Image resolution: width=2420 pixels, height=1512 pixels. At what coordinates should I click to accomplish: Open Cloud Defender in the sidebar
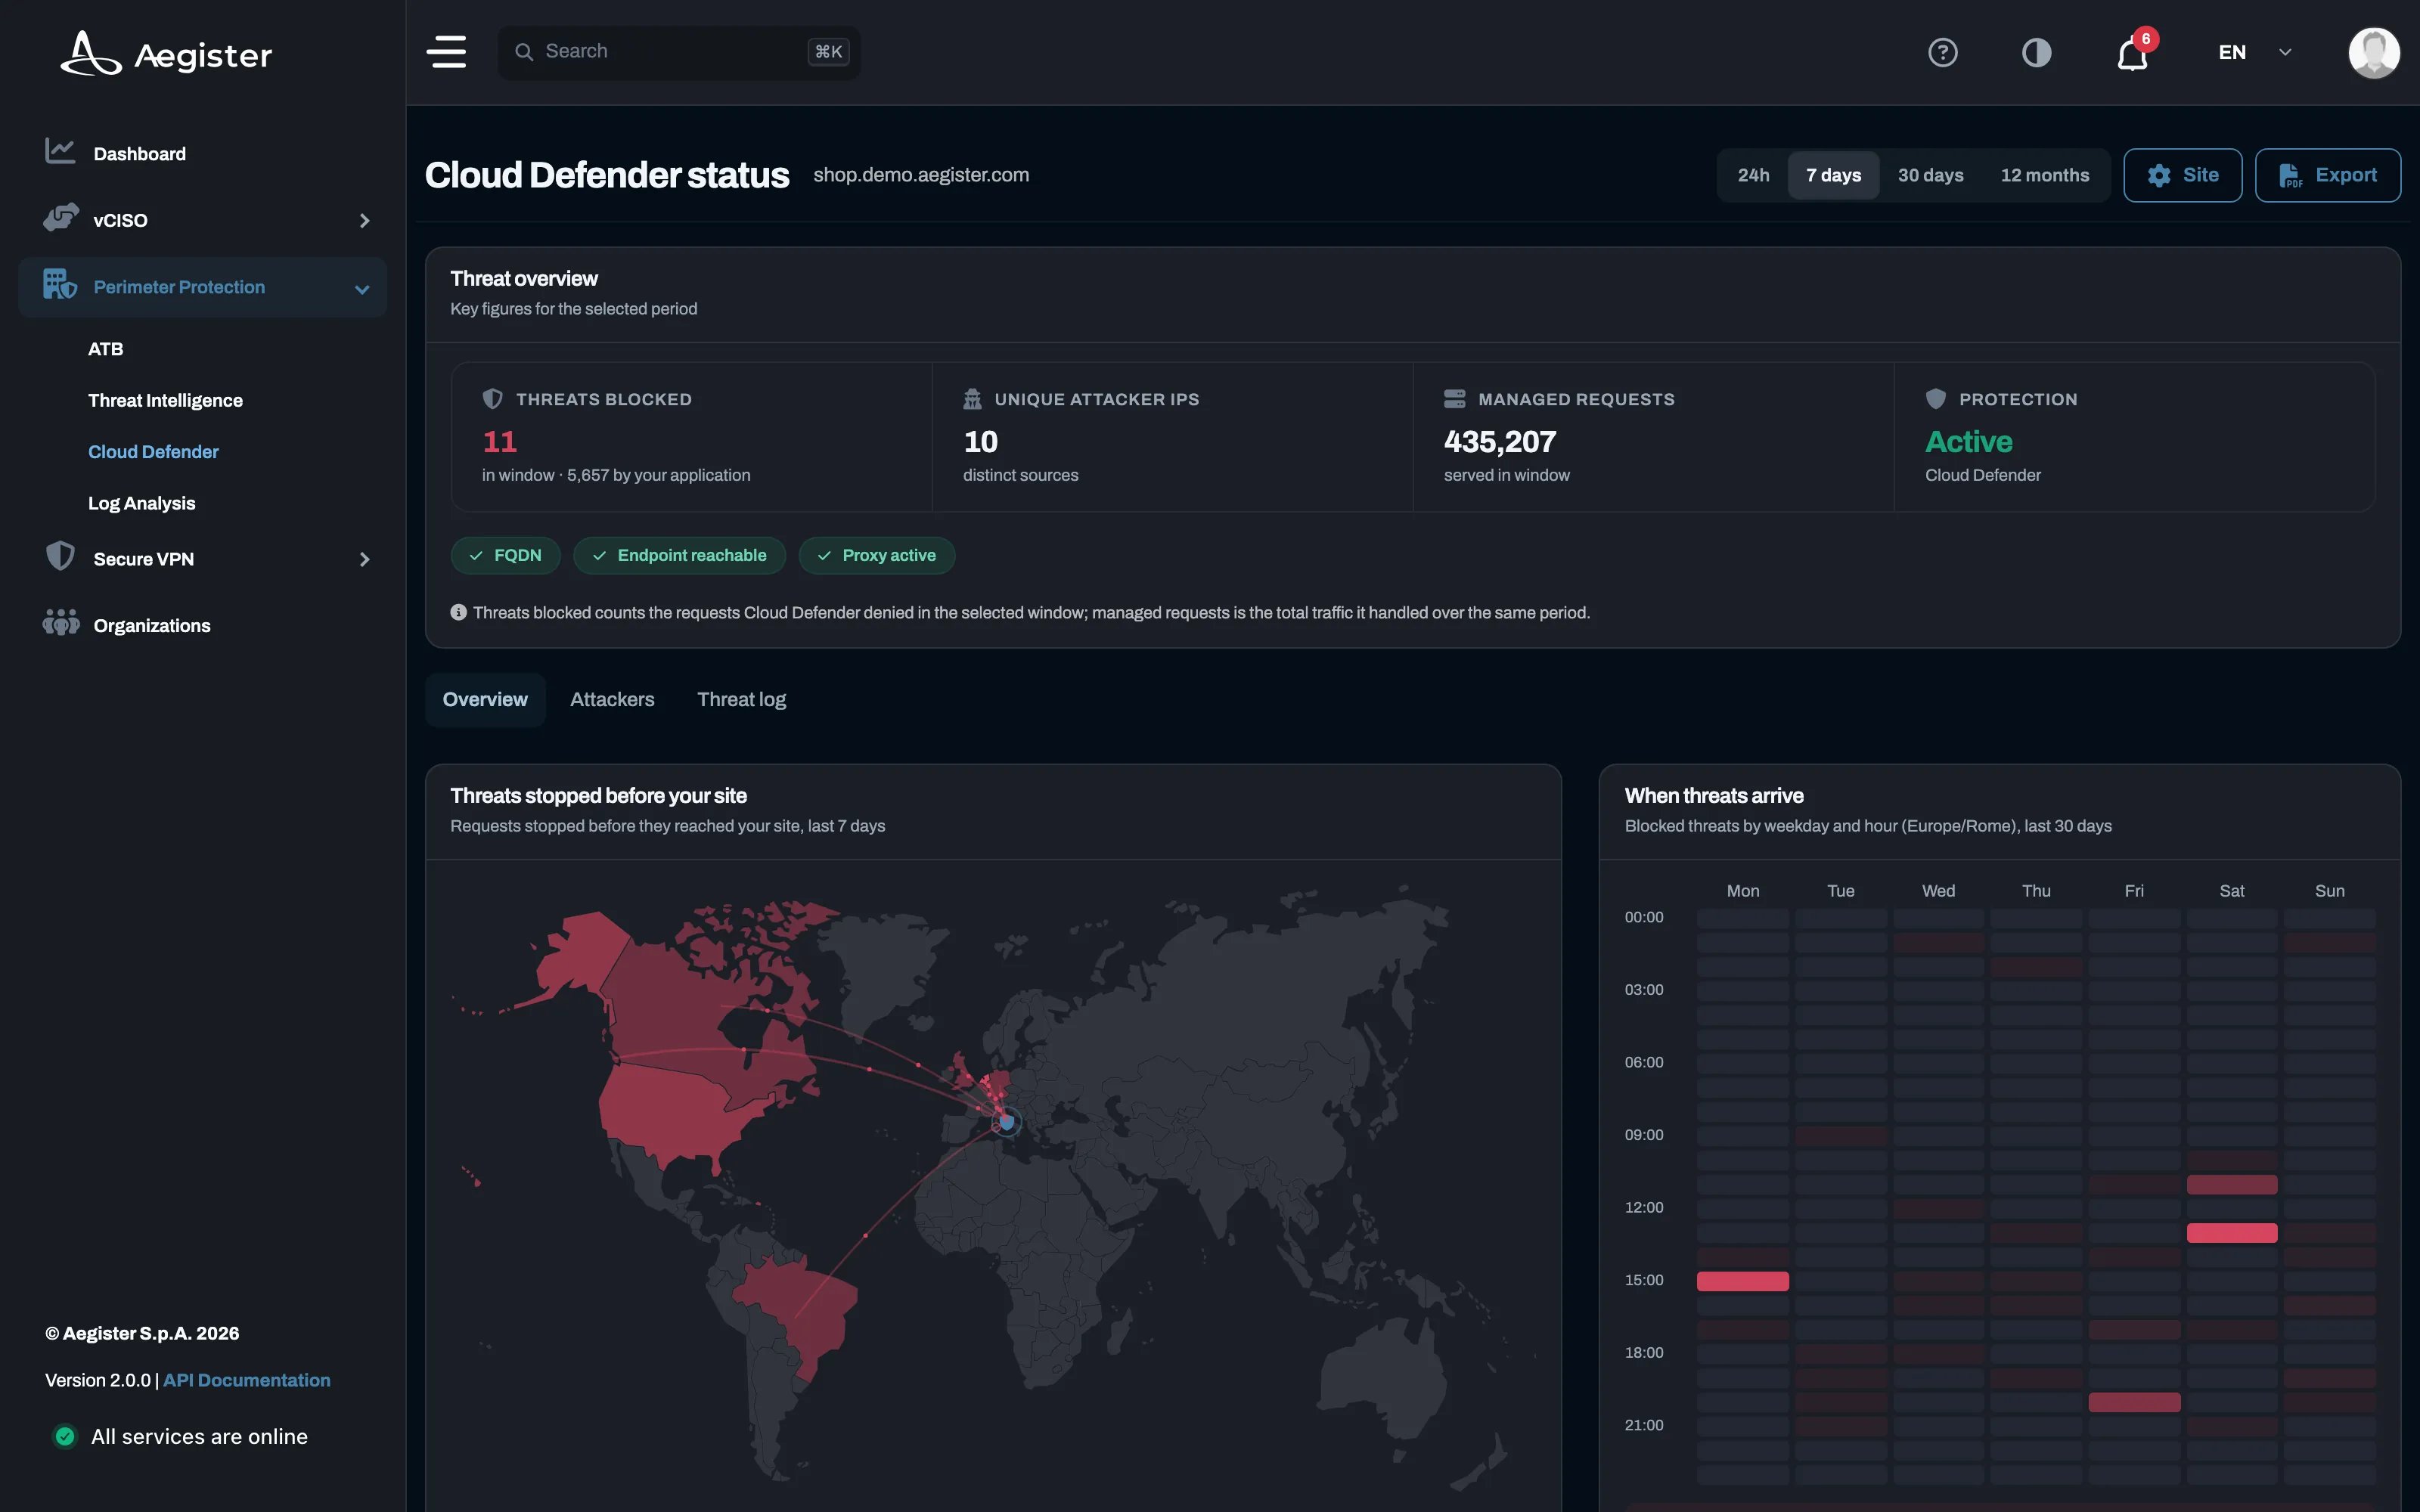pyautogui.click(x=153, y=452)
